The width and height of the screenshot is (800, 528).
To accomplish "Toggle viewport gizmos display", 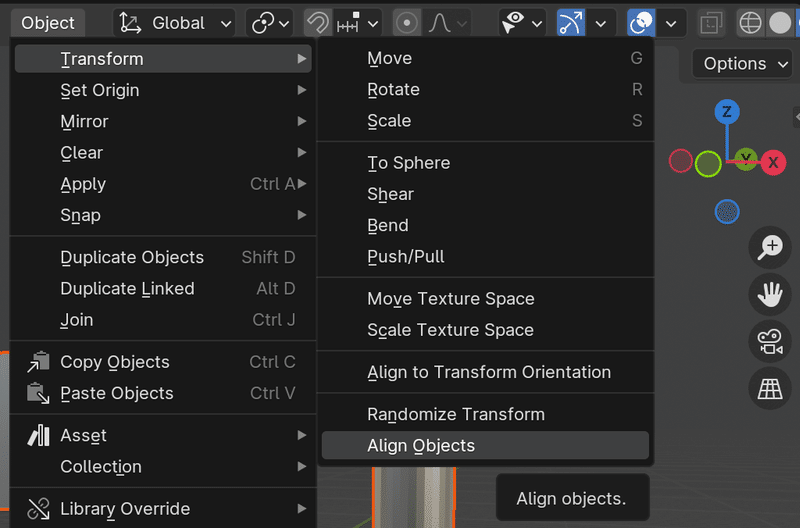I will [x=571, y=22].
